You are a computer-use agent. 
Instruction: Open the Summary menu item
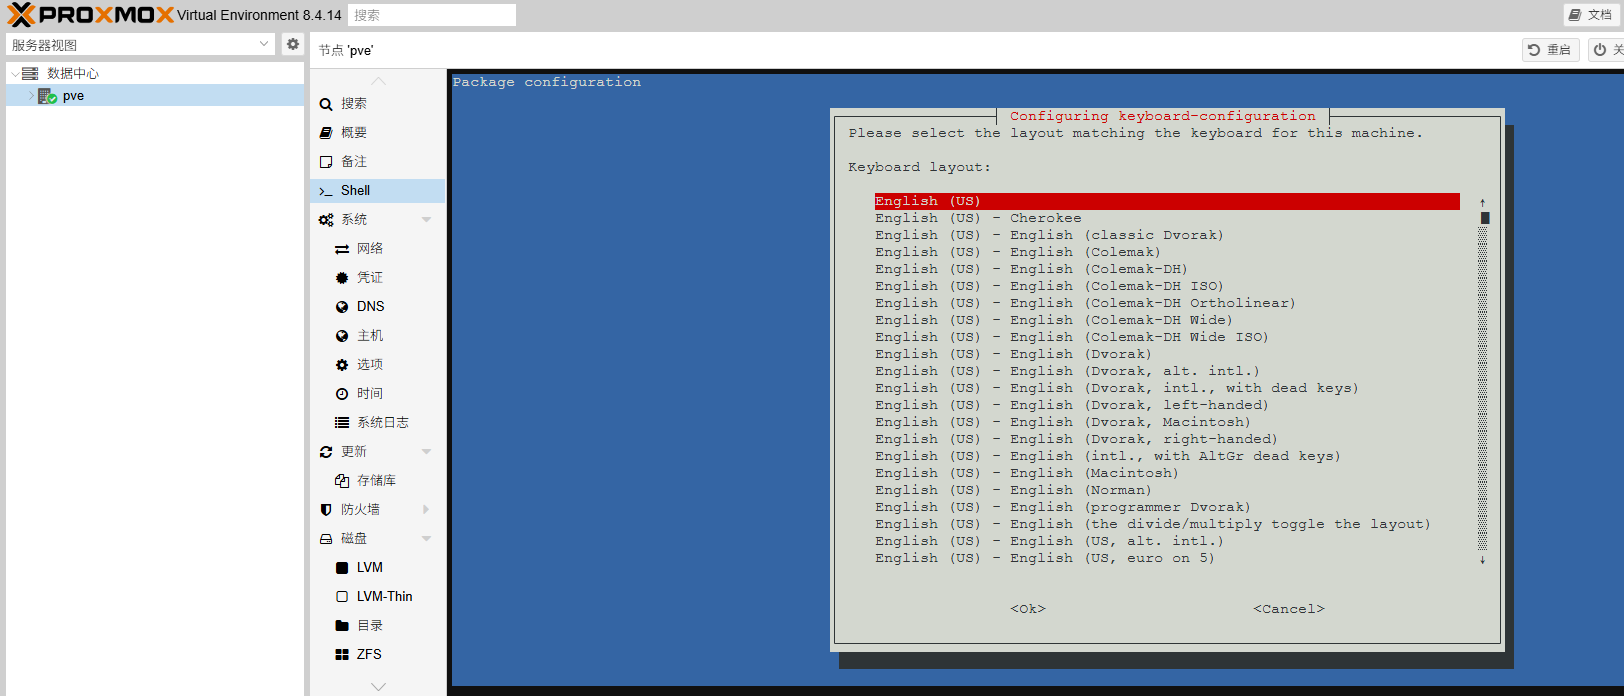353,133
